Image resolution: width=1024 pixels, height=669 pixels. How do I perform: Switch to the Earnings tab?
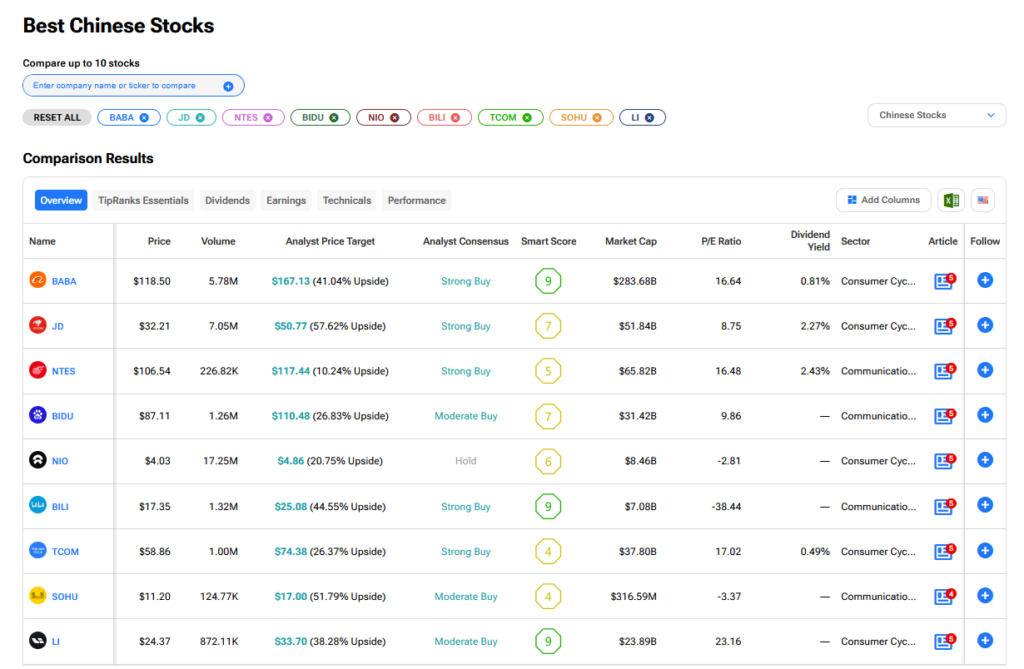pos(286,201)
